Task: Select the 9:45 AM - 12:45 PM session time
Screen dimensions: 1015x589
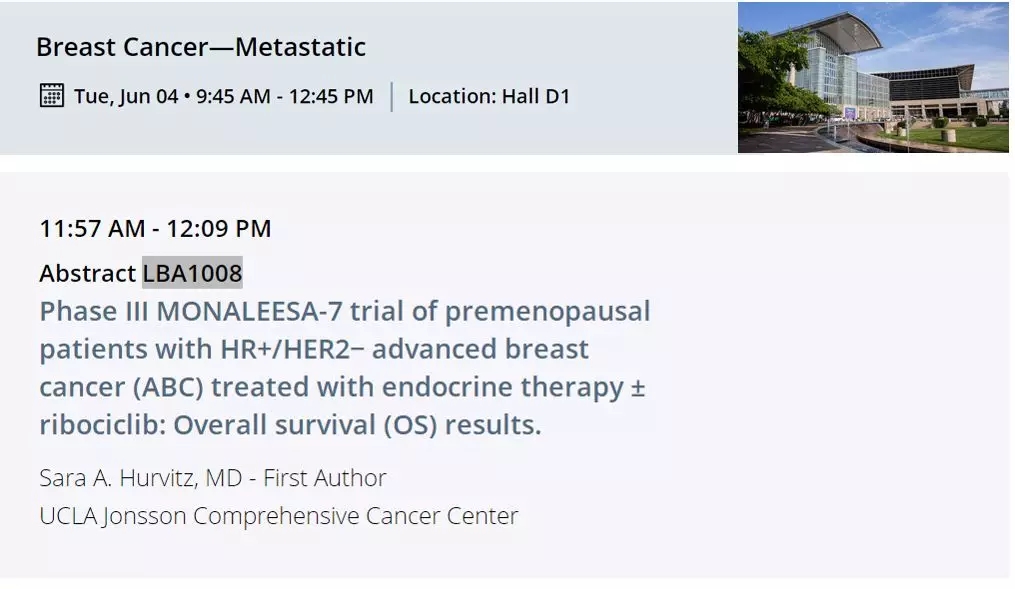Action: click(x=285, y=97)
